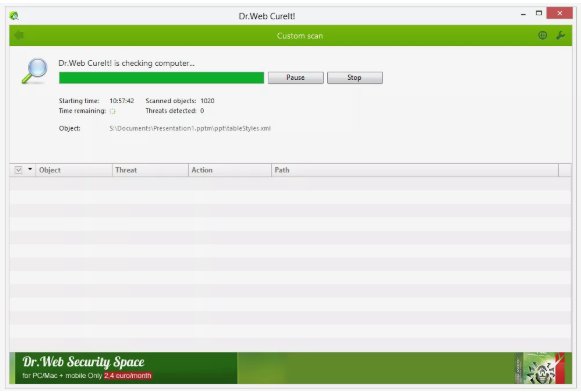This screenshot has height=392, width=581.
Task: Click the 2.4 euro/month price label
Action: point(128,376)
